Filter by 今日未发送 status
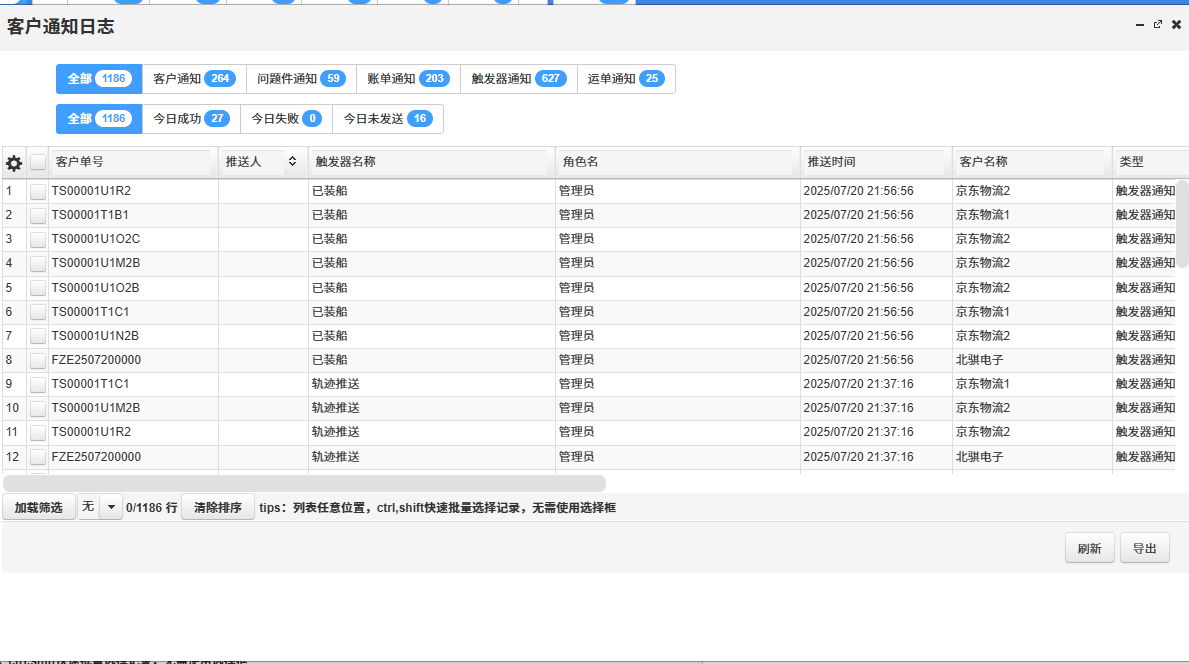Screen dimensions: 1189x664 387,119
